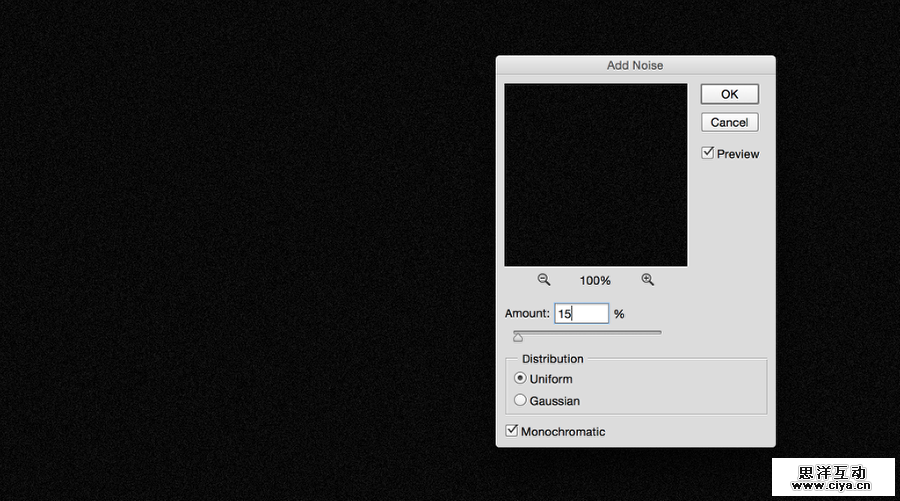The width and height of the screenshot is (900, 501).
Task: Toggle the Preview checkbox
Action: (x=708, y=153)
